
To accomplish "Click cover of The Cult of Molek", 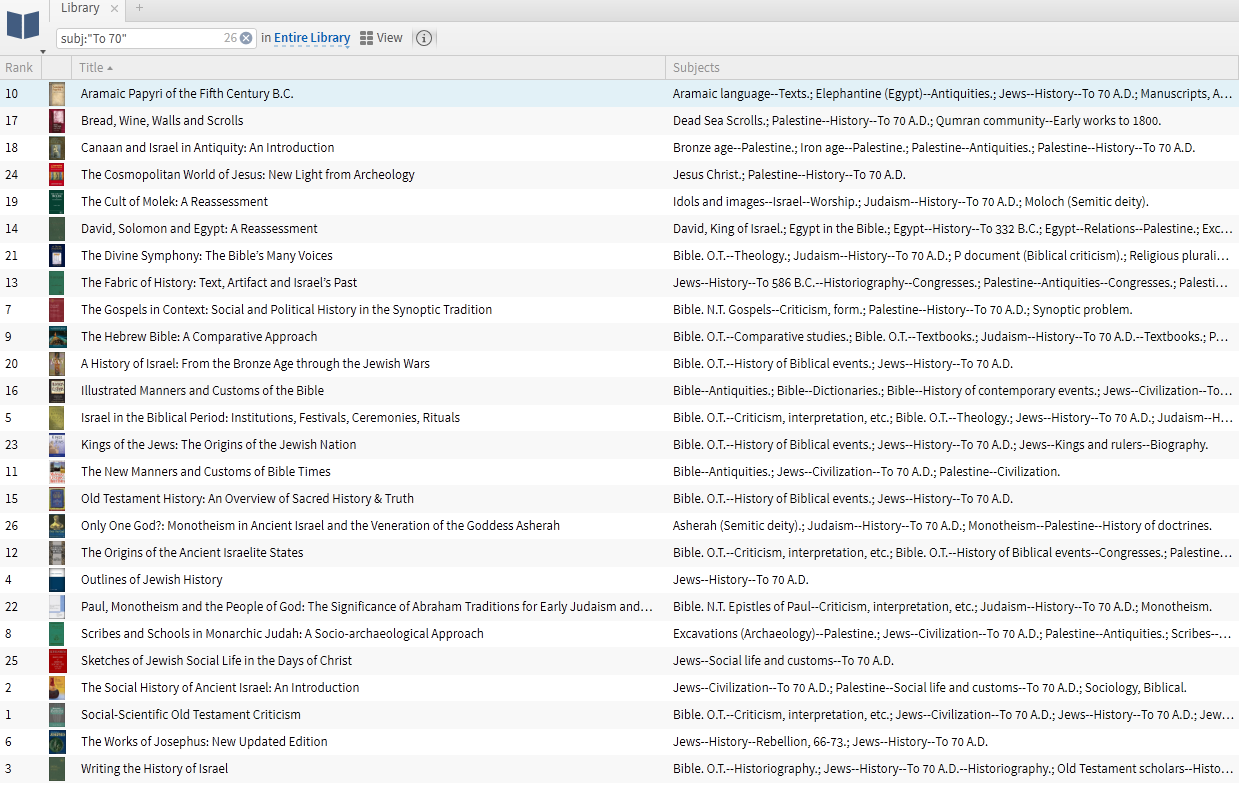I will 57,202.
